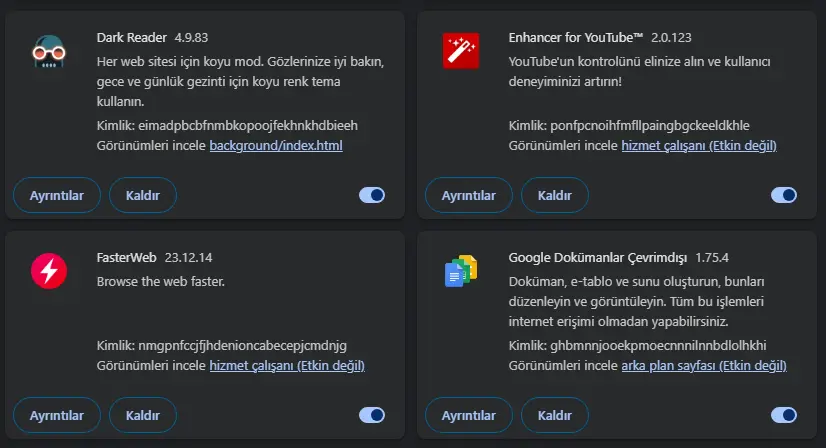
Task: Click the Google Dokümanlar Çevrimdışı icon
Action: (x=461, y=271)
